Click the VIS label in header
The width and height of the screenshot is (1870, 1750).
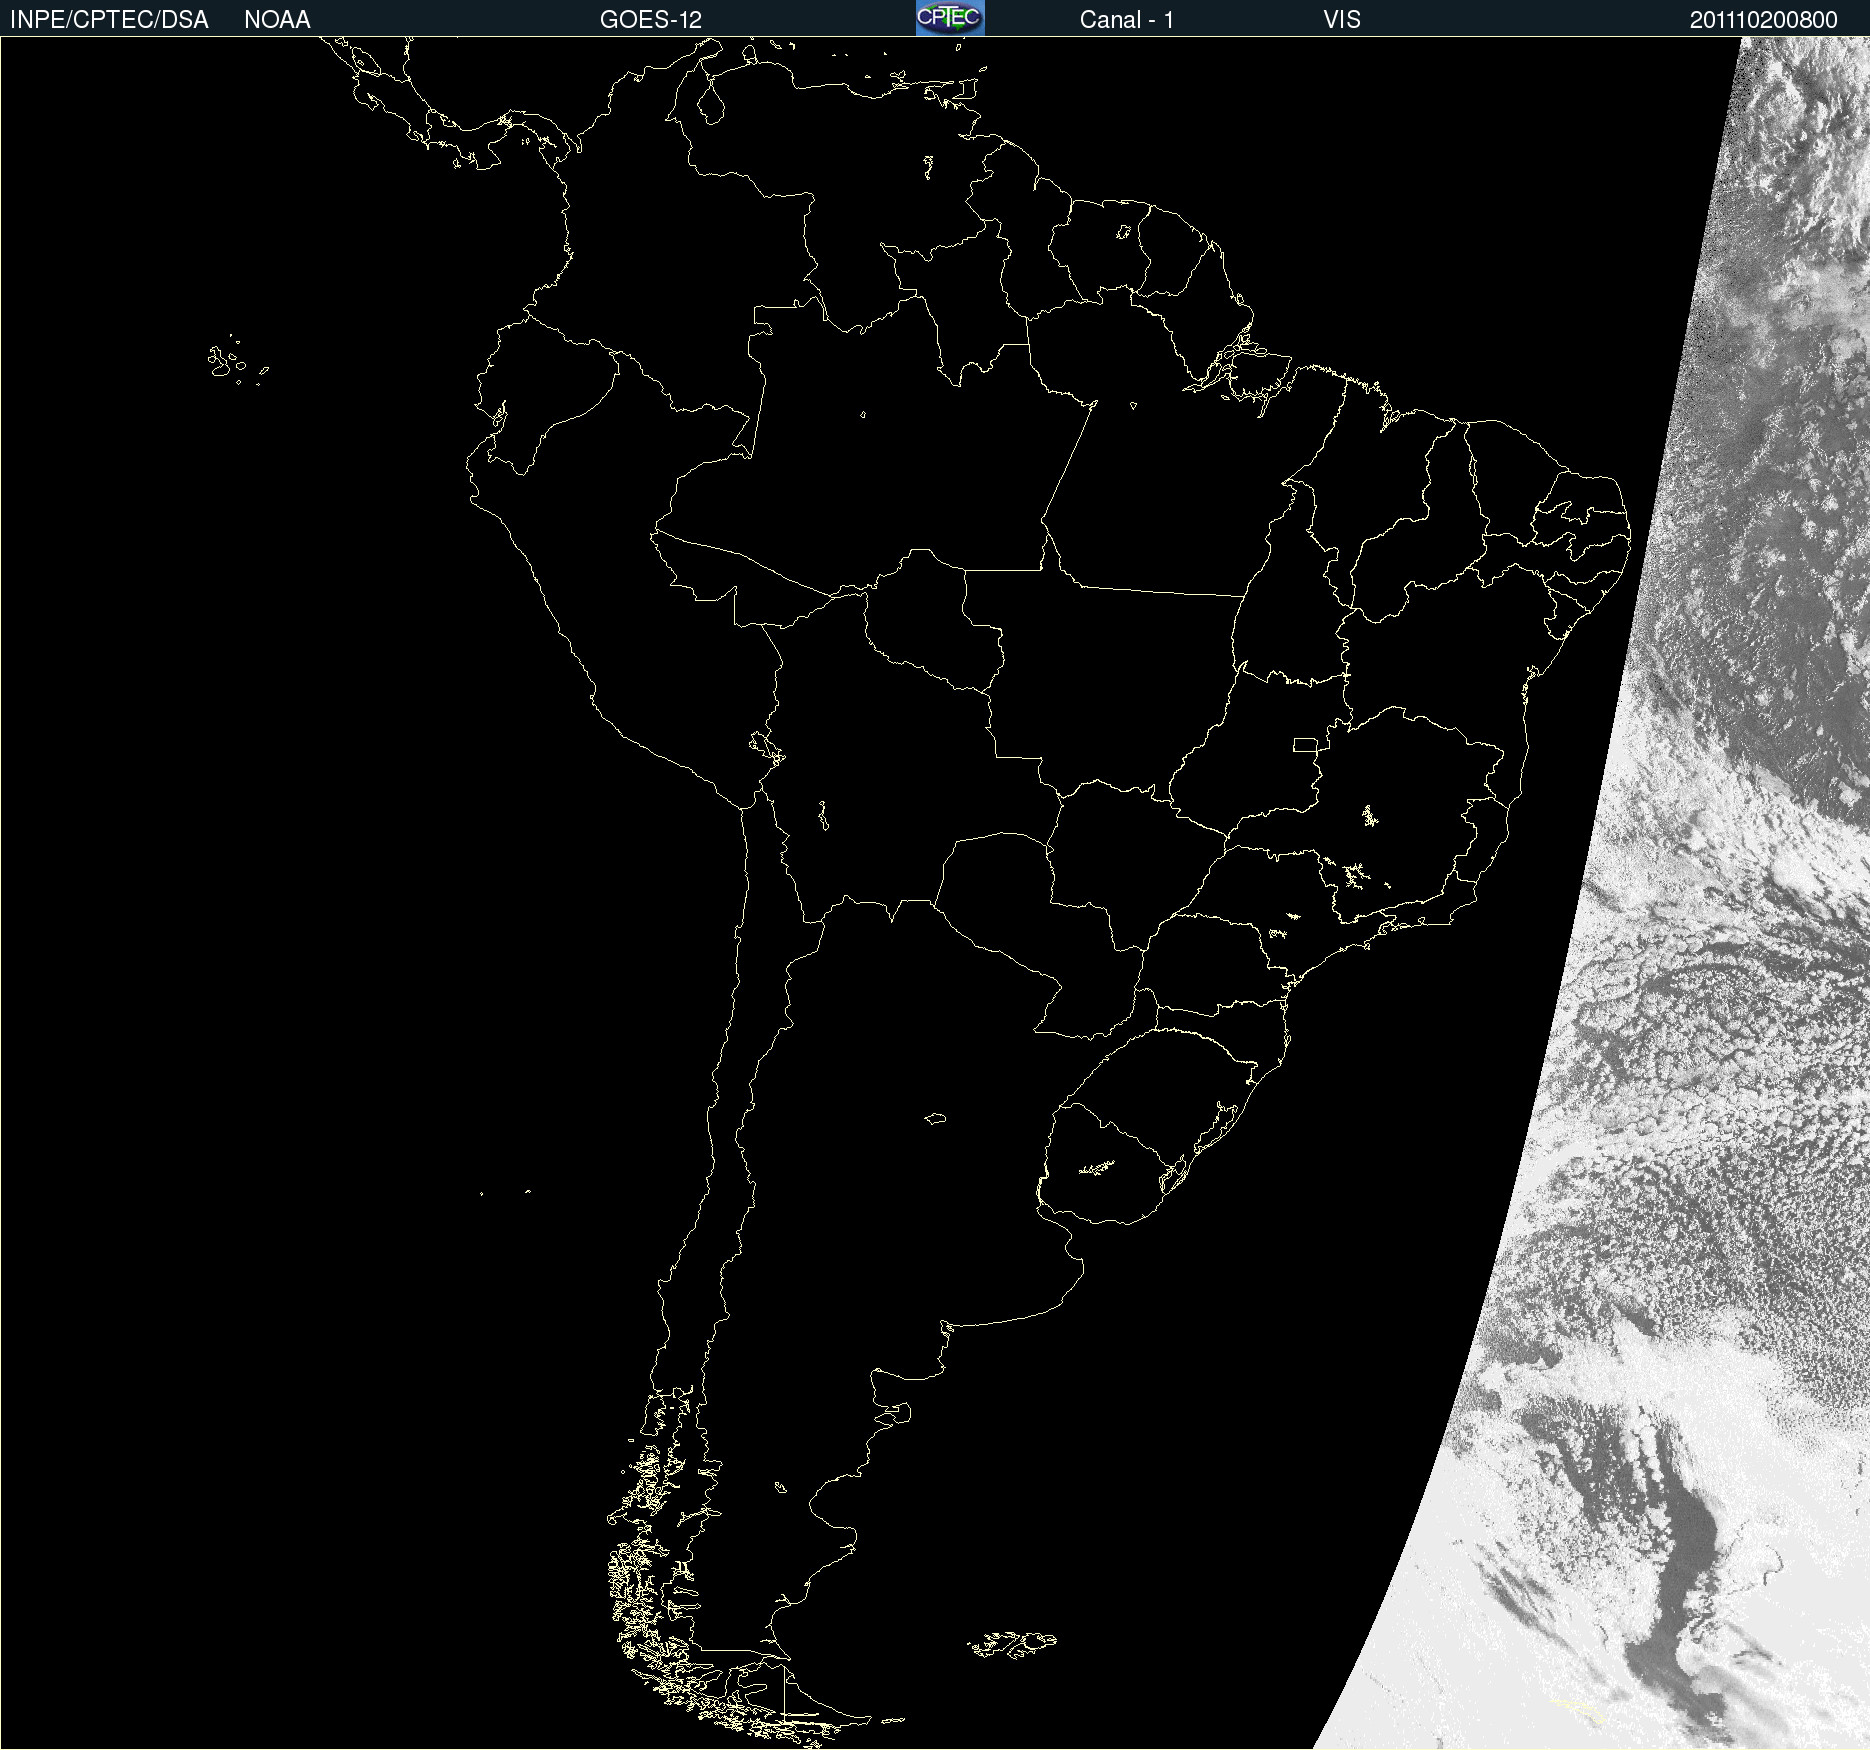click(x=1342, y=20)
